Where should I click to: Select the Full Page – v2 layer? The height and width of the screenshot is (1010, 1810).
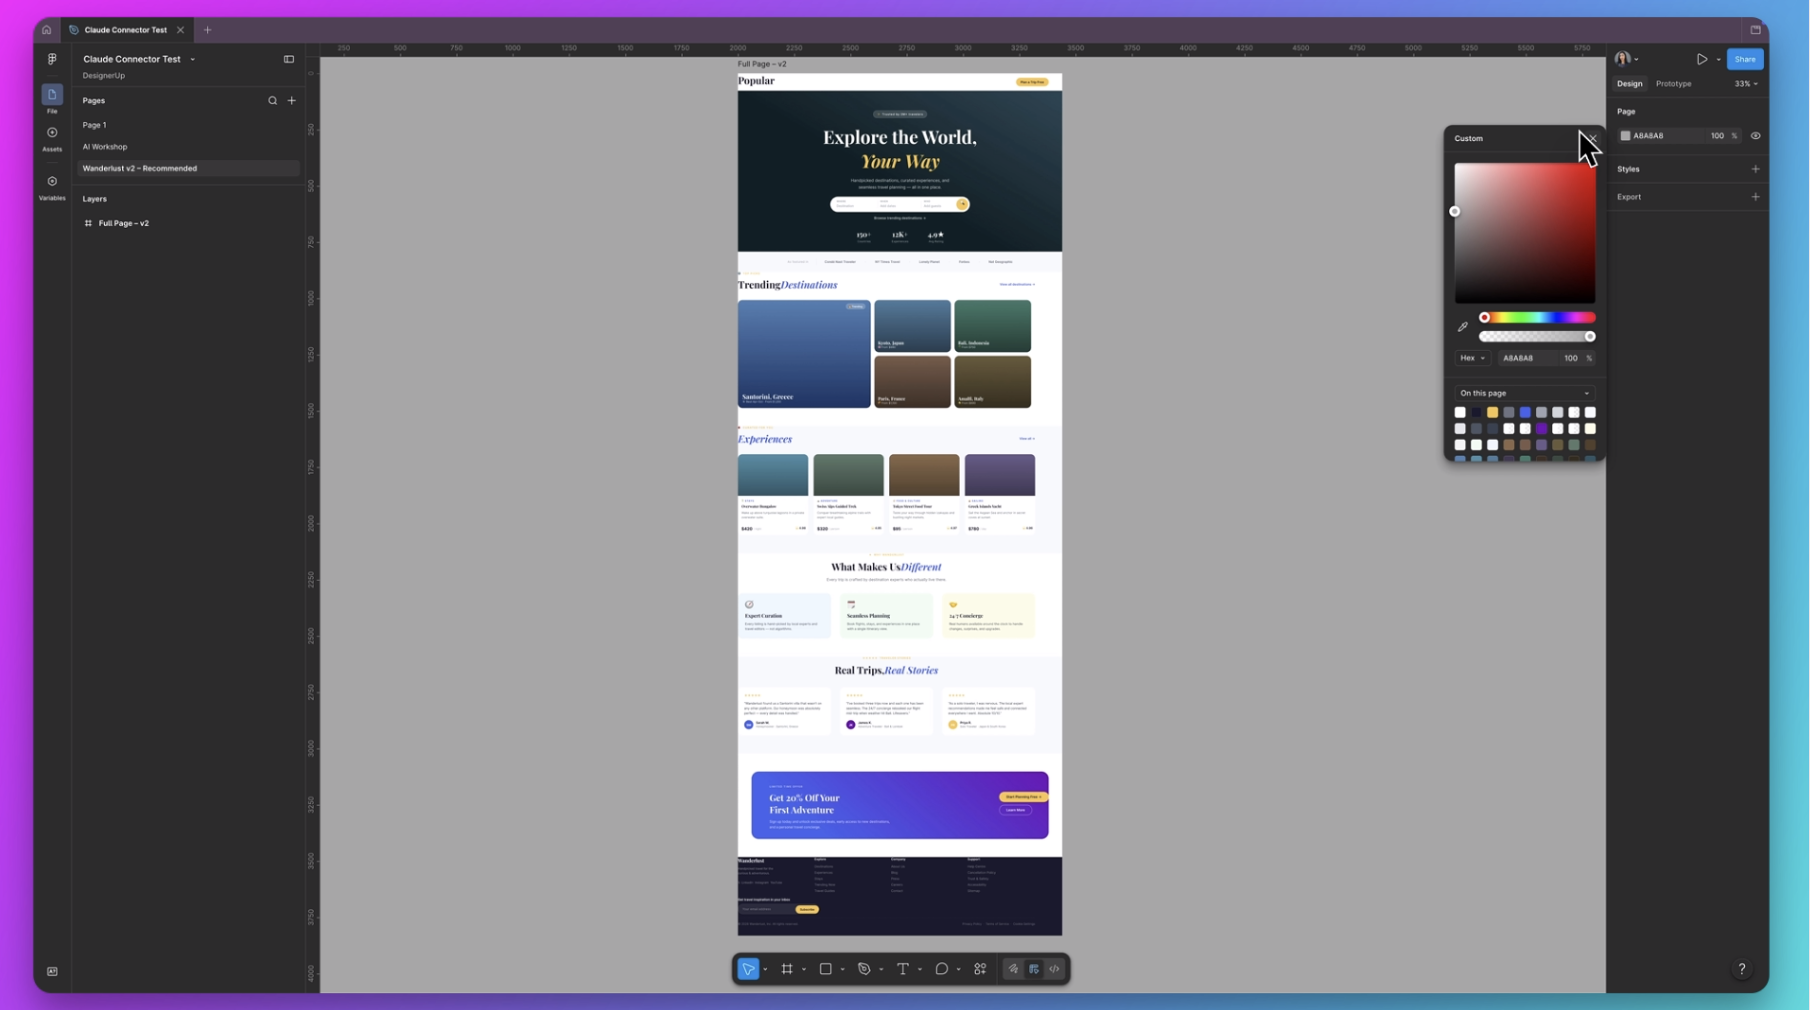point(123,223)
